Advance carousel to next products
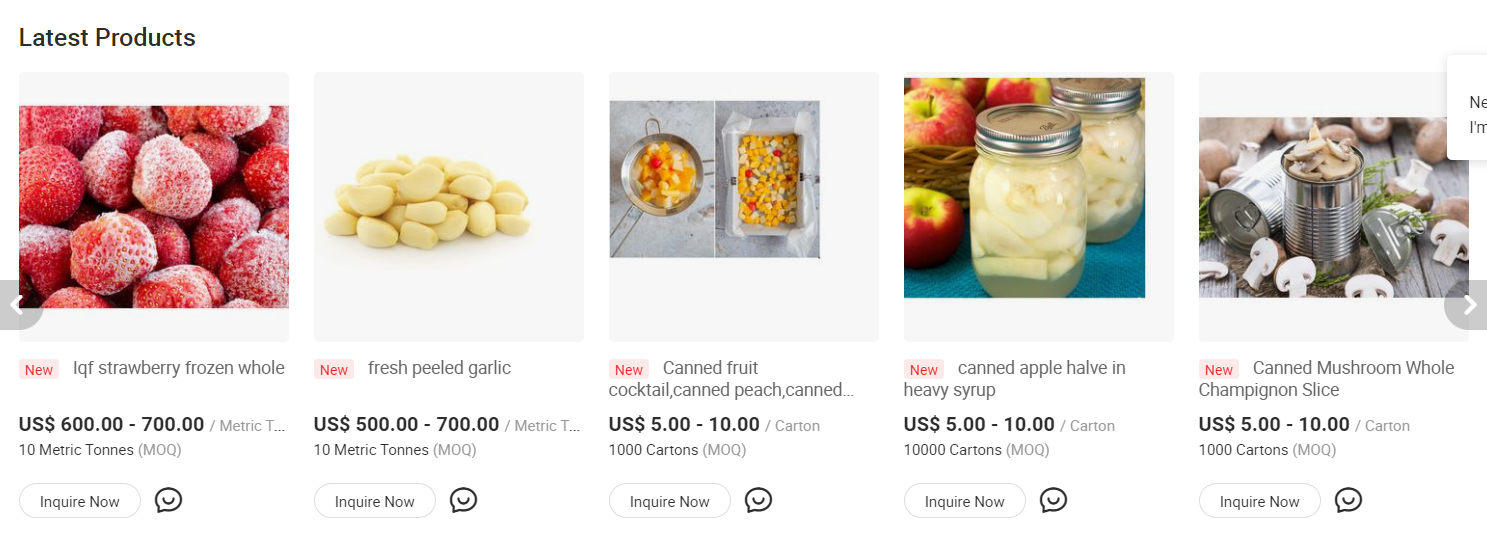The image size is (1487, 547). 1468,305
